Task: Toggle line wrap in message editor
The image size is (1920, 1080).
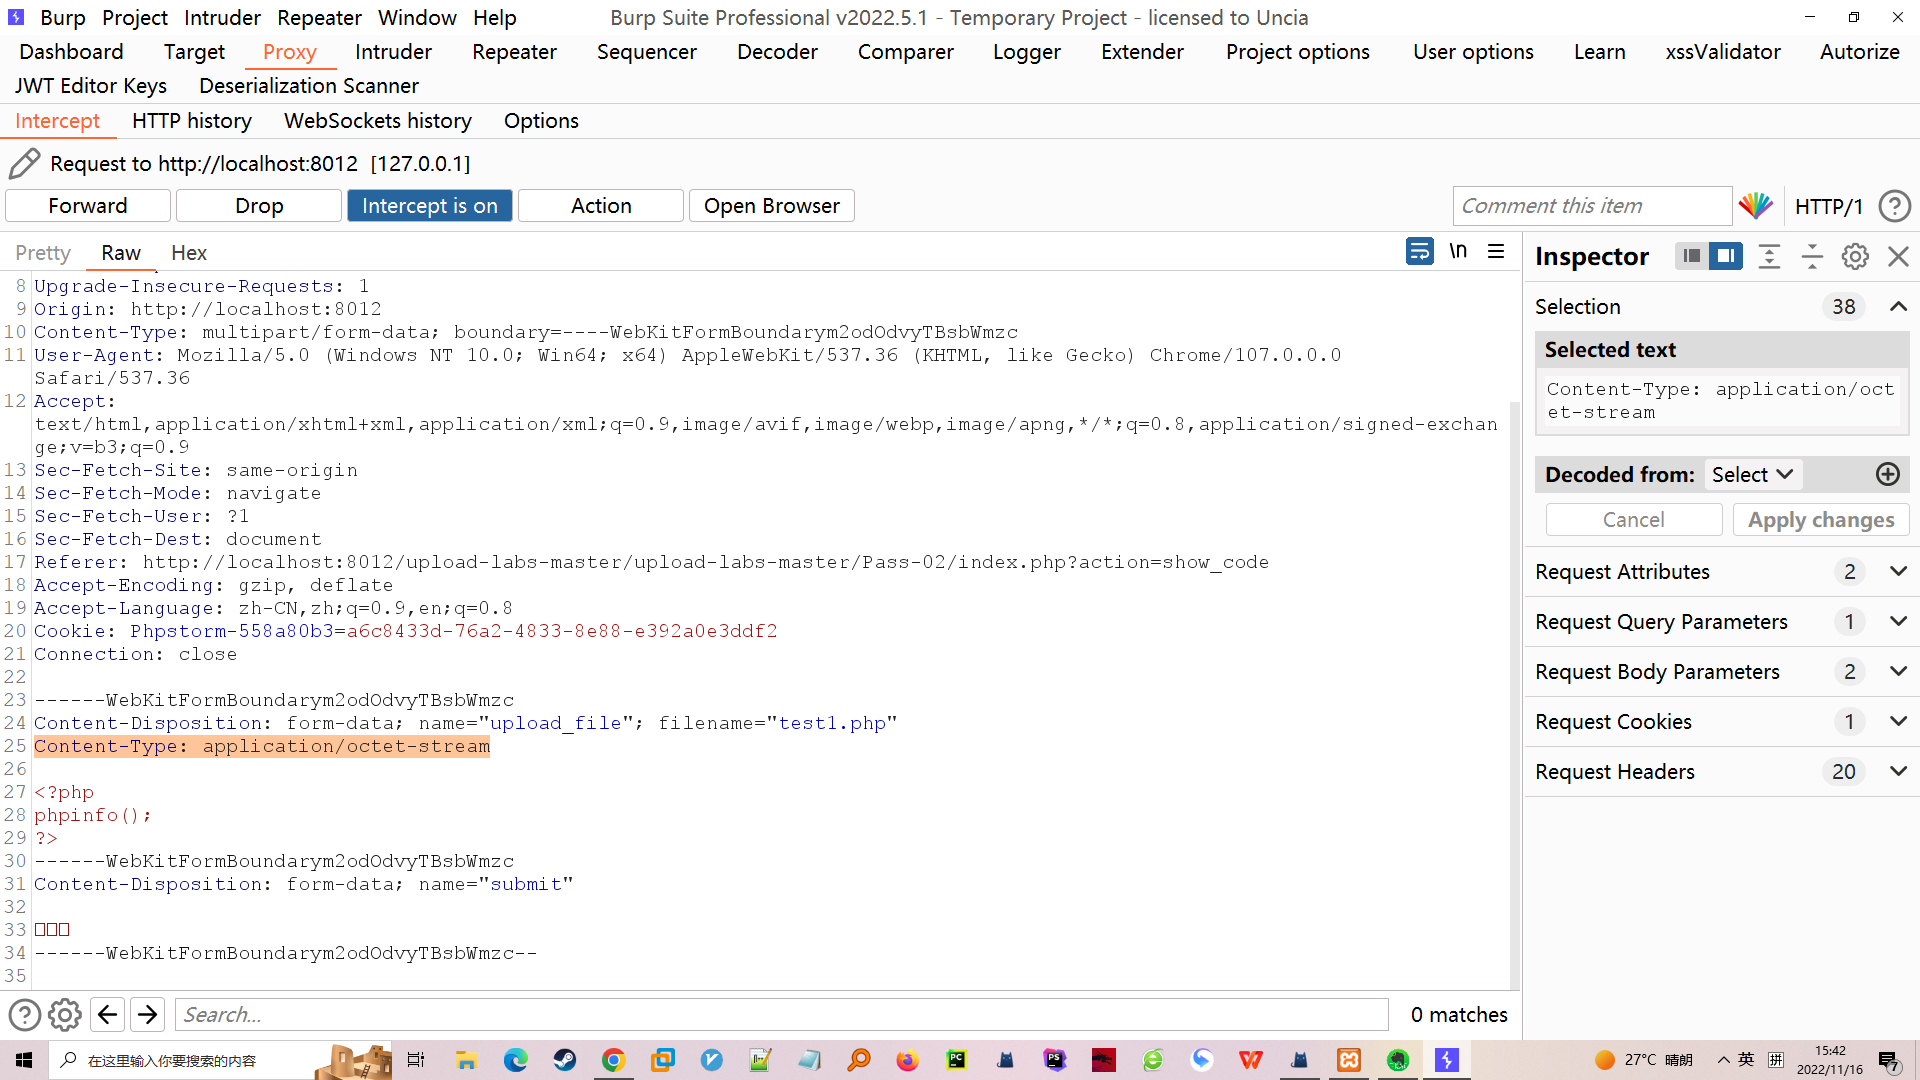Action: click(x=1419, y=252)
